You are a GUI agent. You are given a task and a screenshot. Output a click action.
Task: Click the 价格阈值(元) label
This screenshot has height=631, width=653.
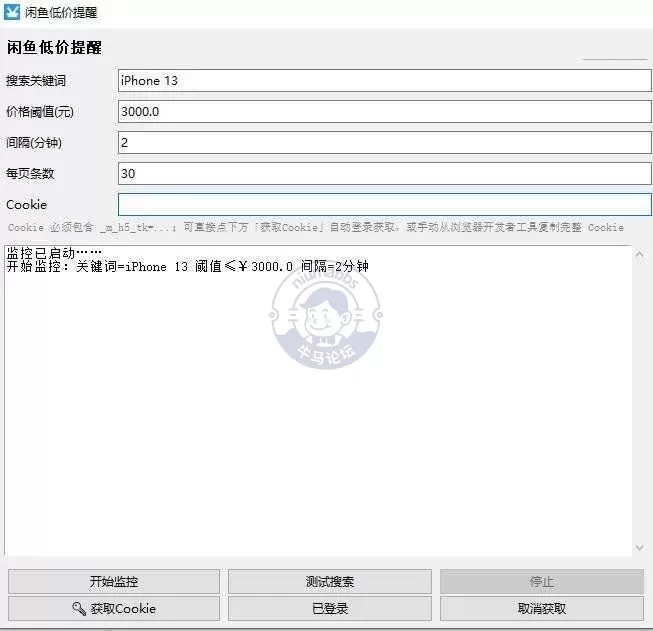click(40, 112)
